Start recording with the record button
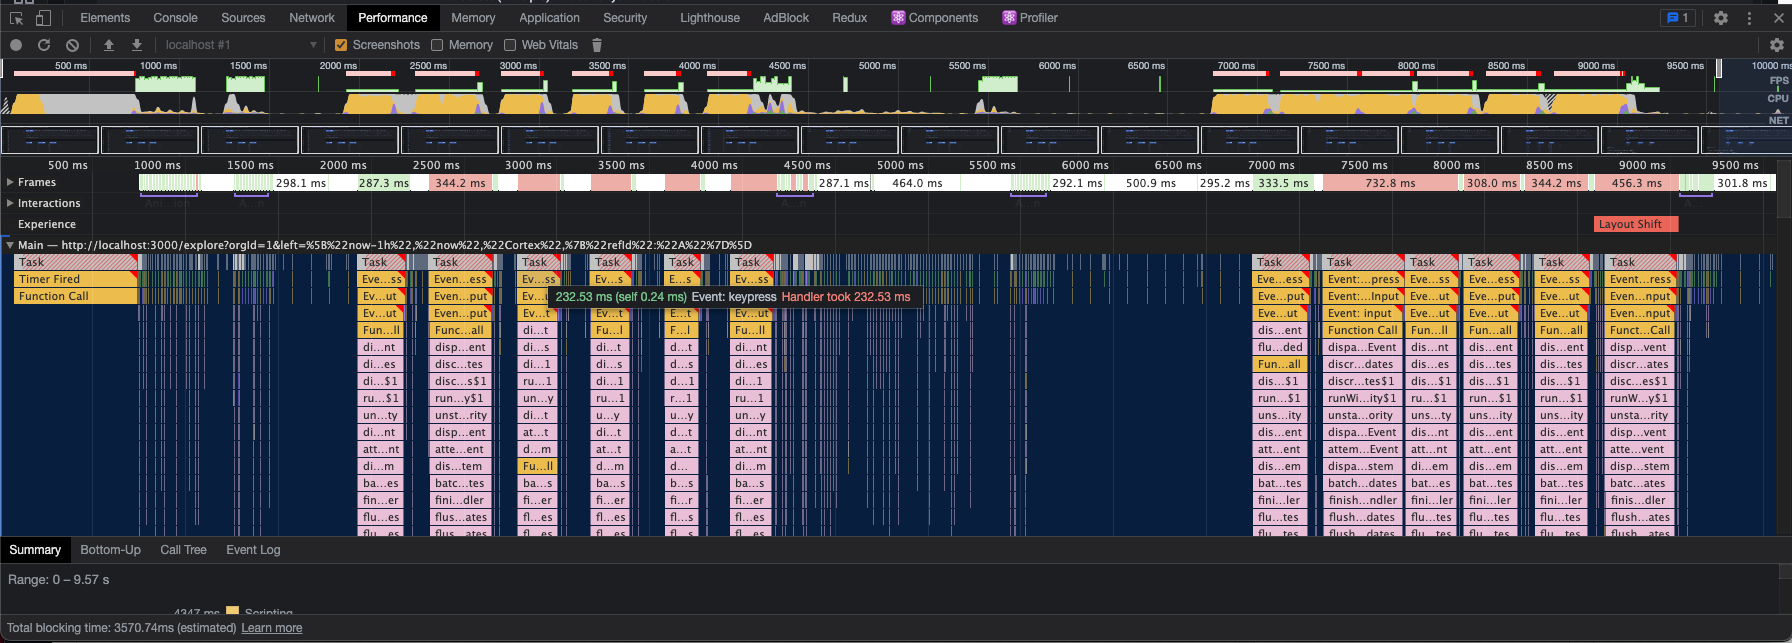Viewport: 1792px width, 643px height. [x=16, y=45]
